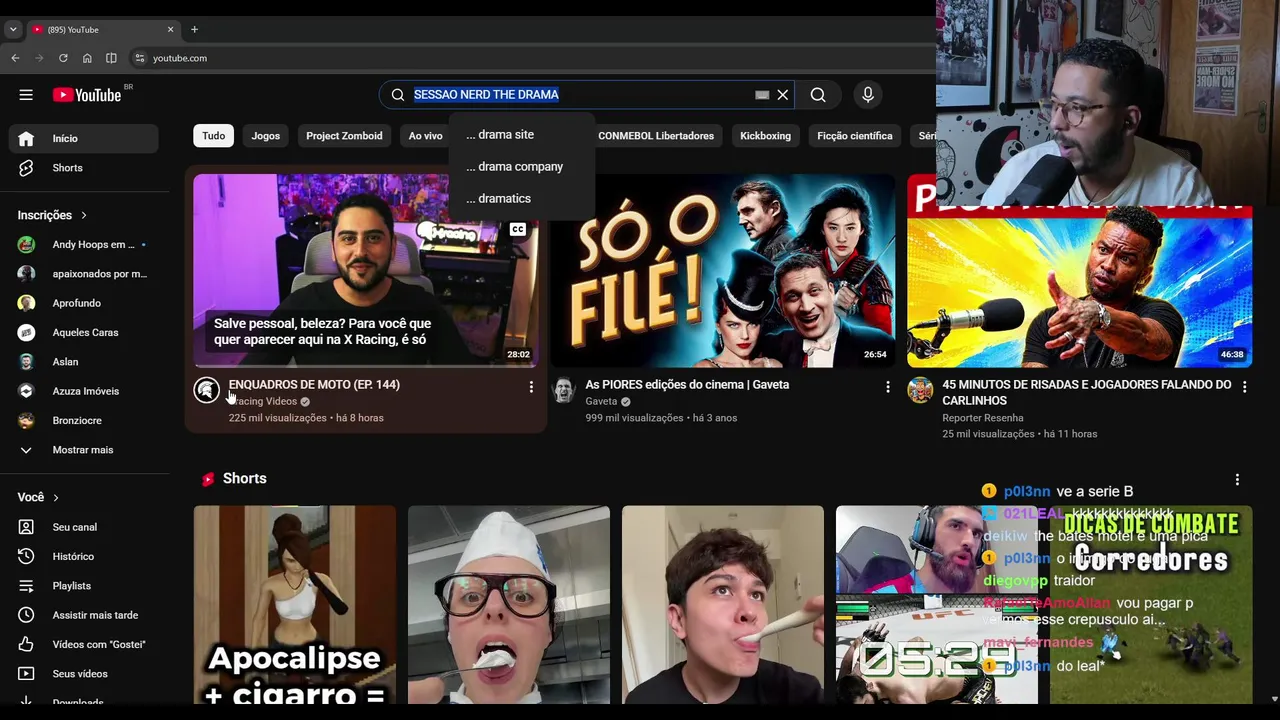Viewport: 1280px width, 720px height.
Task: Open Andy Hoops subscription channel
Action: [x=84, y=245]
